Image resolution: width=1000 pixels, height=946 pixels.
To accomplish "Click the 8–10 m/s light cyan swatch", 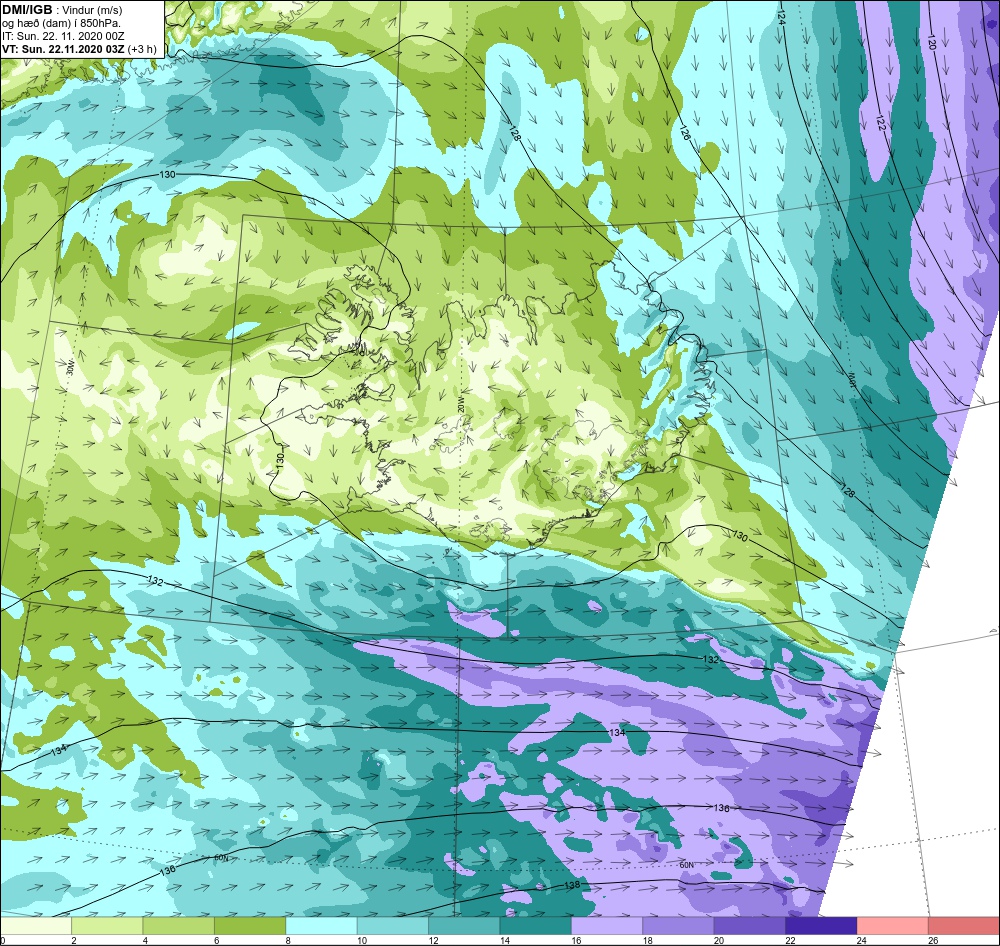I will (321, 925).
